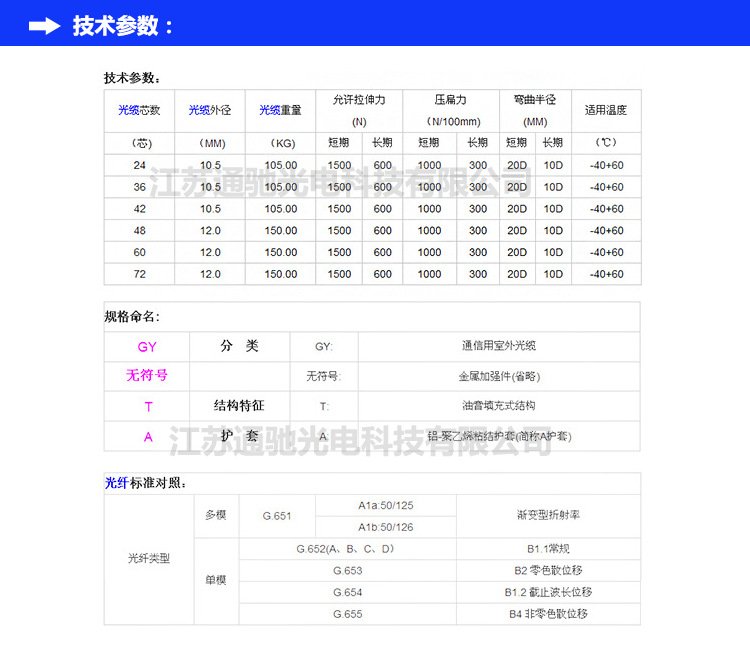This screenshot has width=750, height=650.
Task: Select the G.651 cell
Action: [277, 516]
